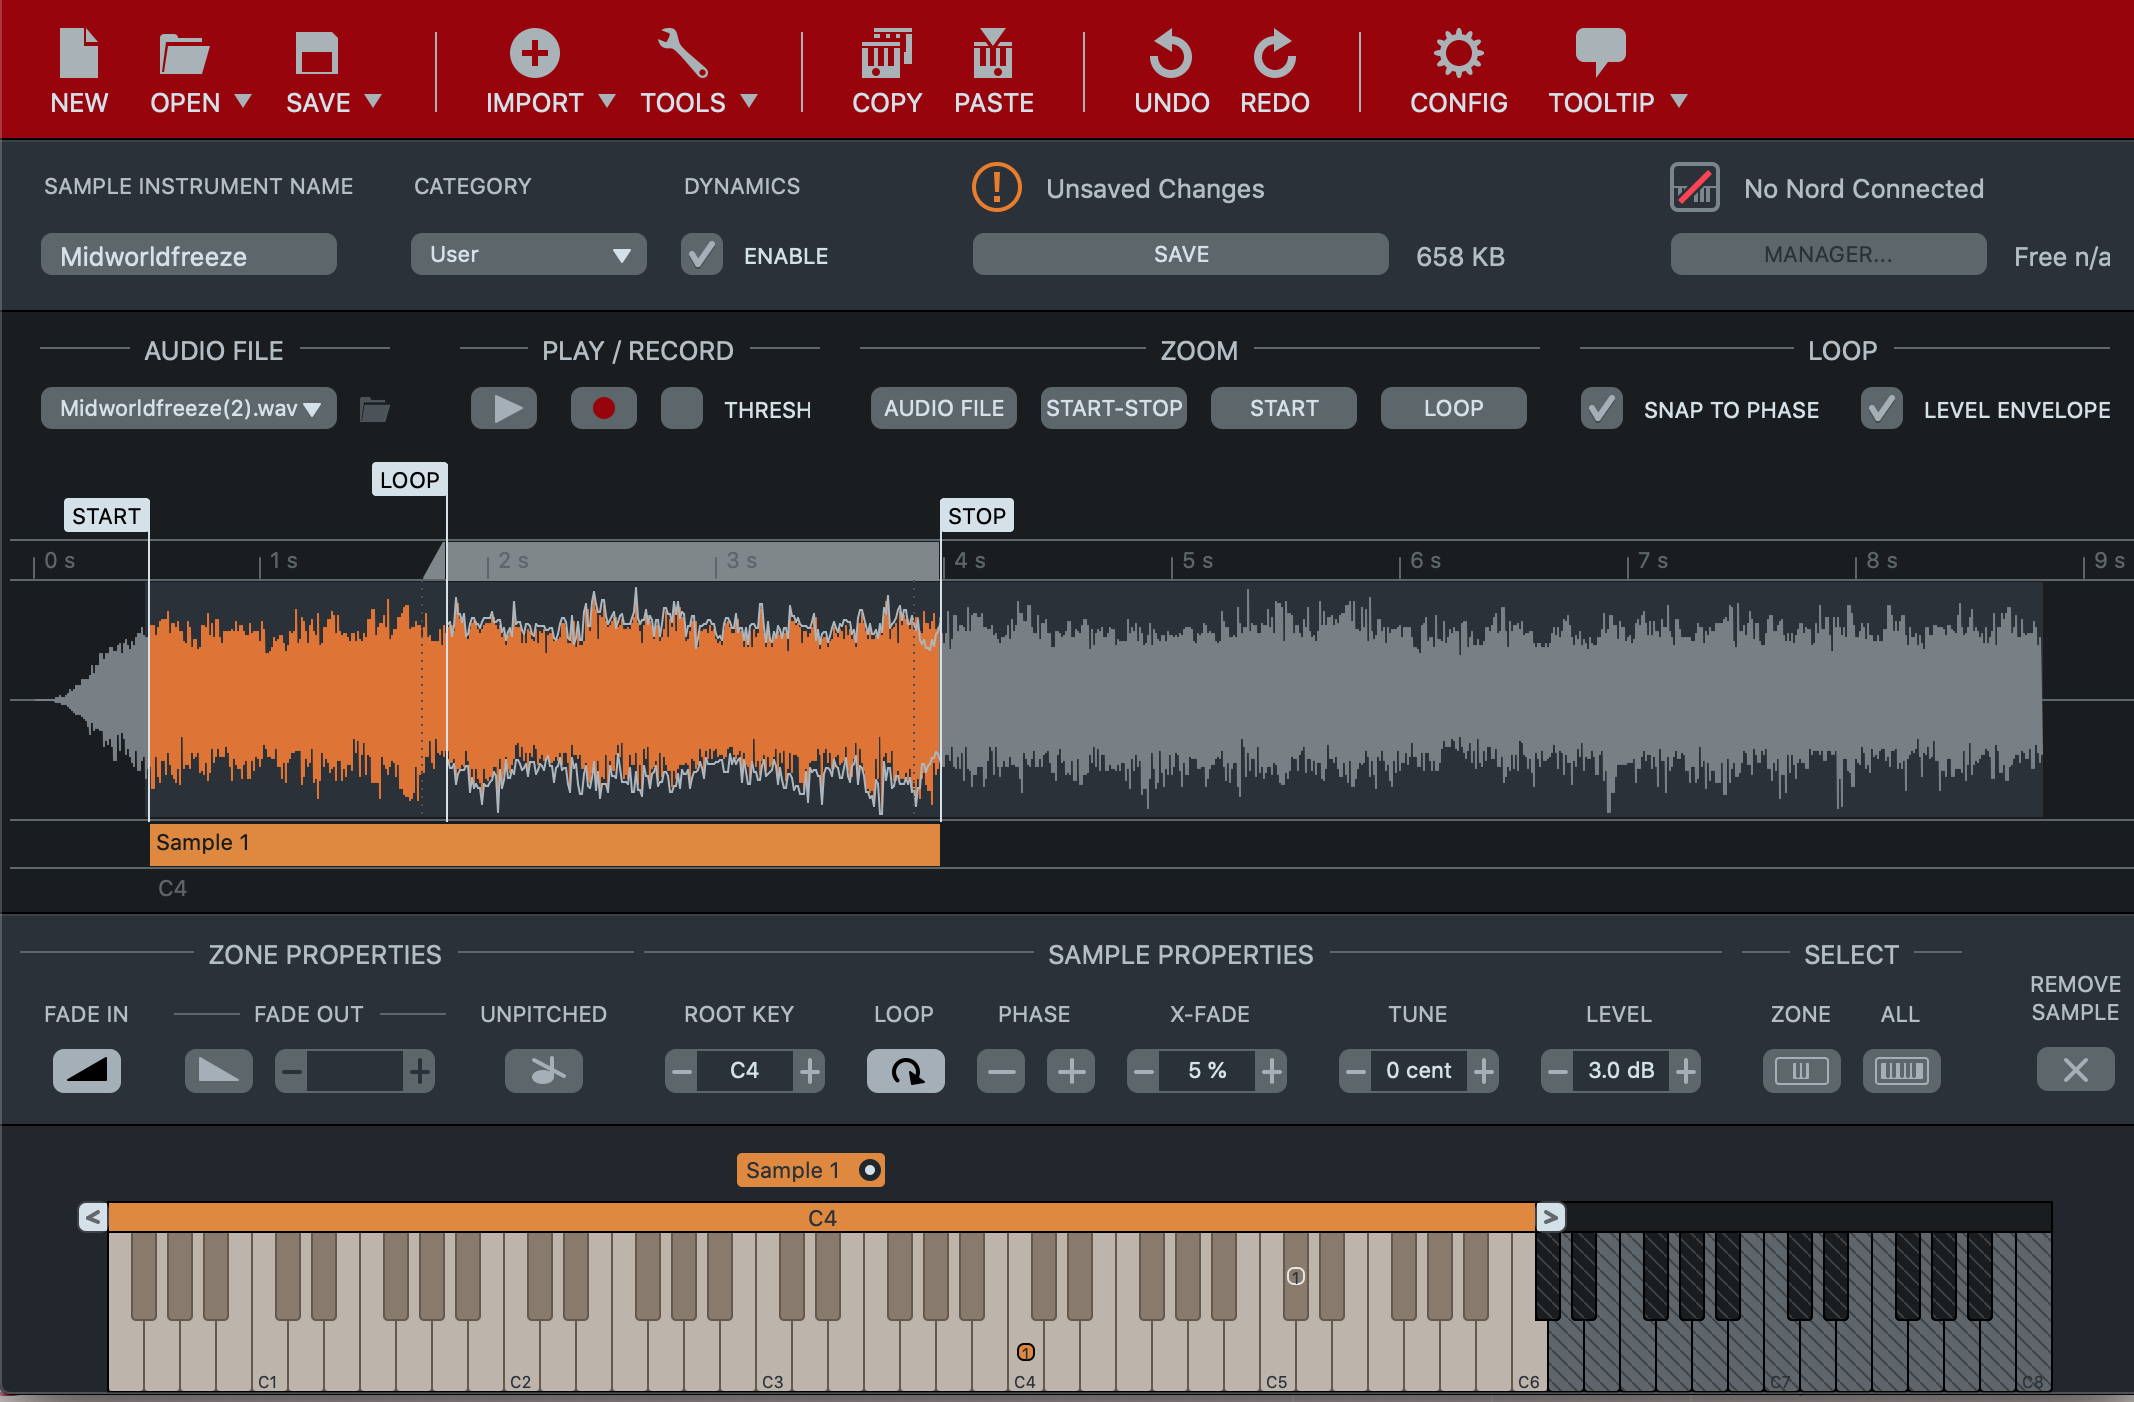Click the Midworldfreeze instrument name field
2134x1402 pixels.
click(x=189, y=255)
